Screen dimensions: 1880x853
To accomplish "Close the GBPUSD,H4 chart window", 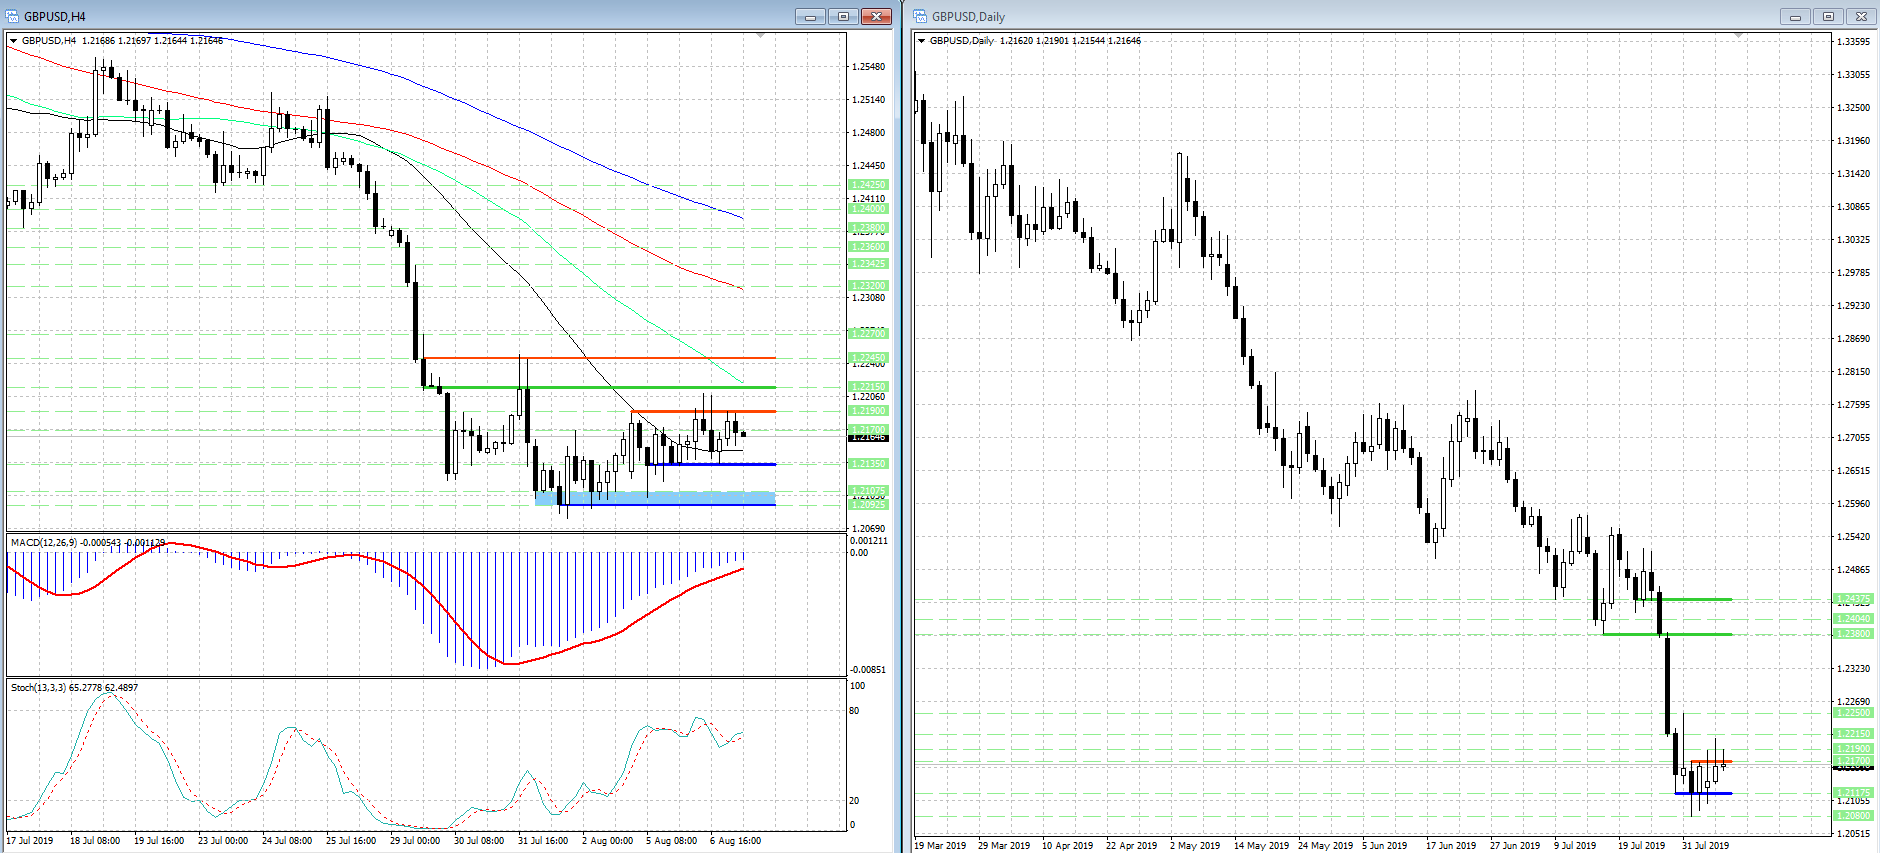I will click(x=876, y=16).
